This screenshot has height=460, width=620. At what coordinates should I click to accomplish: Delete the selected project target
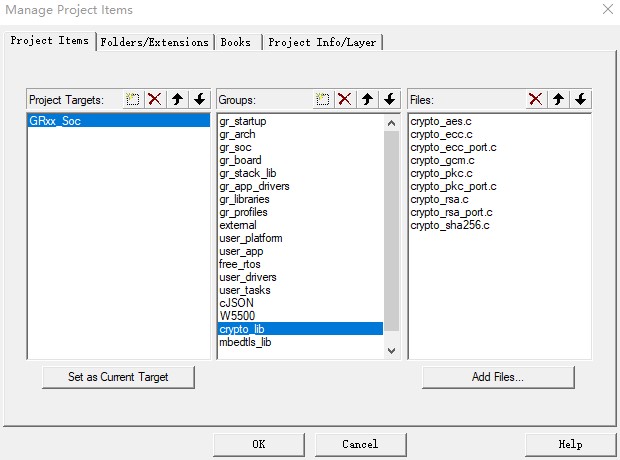[x=154, y=99]
